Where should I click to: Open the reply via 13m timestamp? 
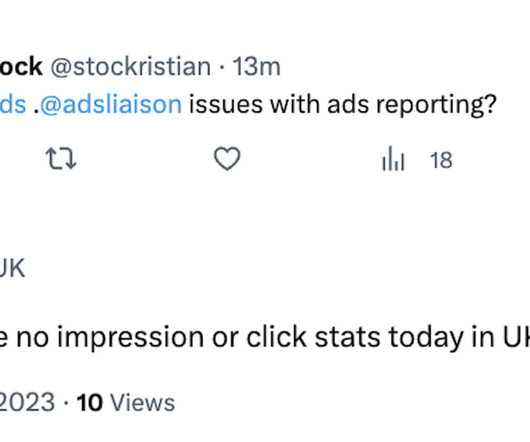(256, 67)
